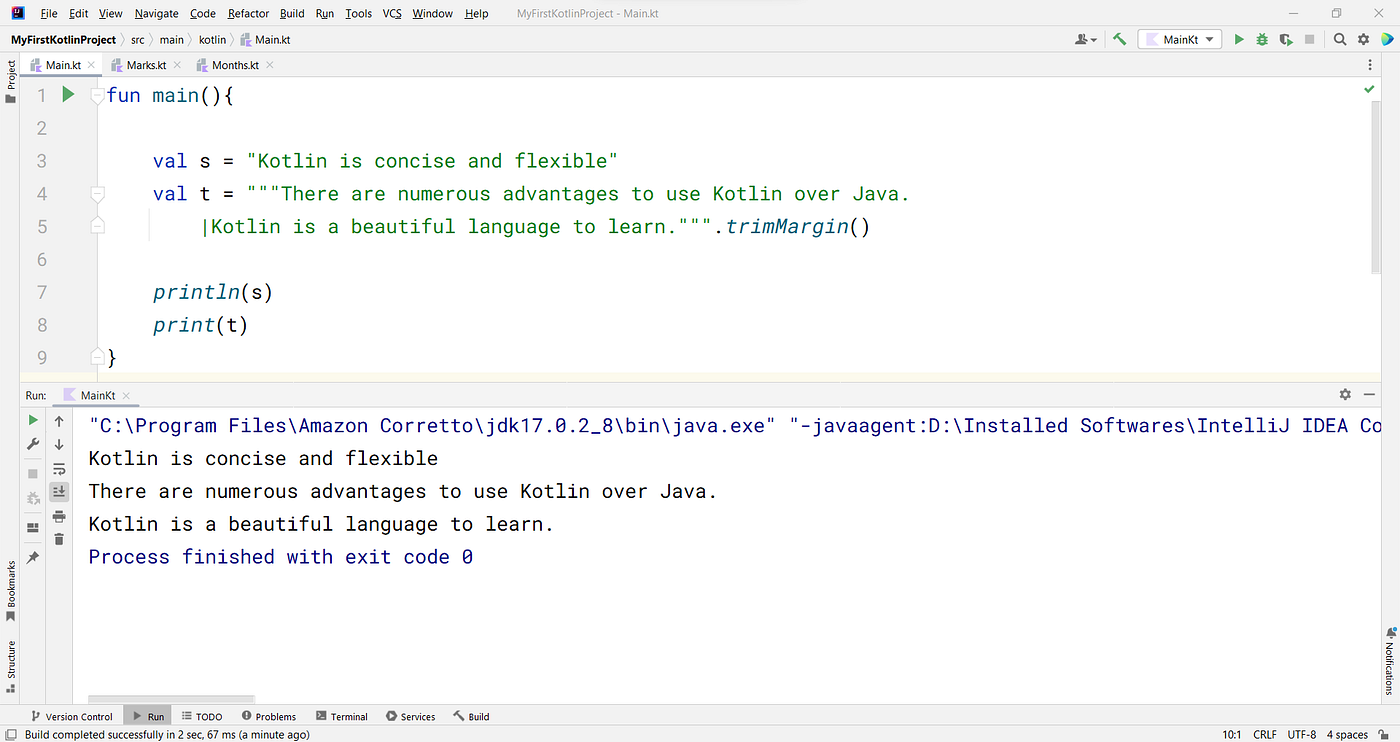Run MainKt with coverage icon
This screenshot has height=742, width=1400.
(x=1287, y=39)
